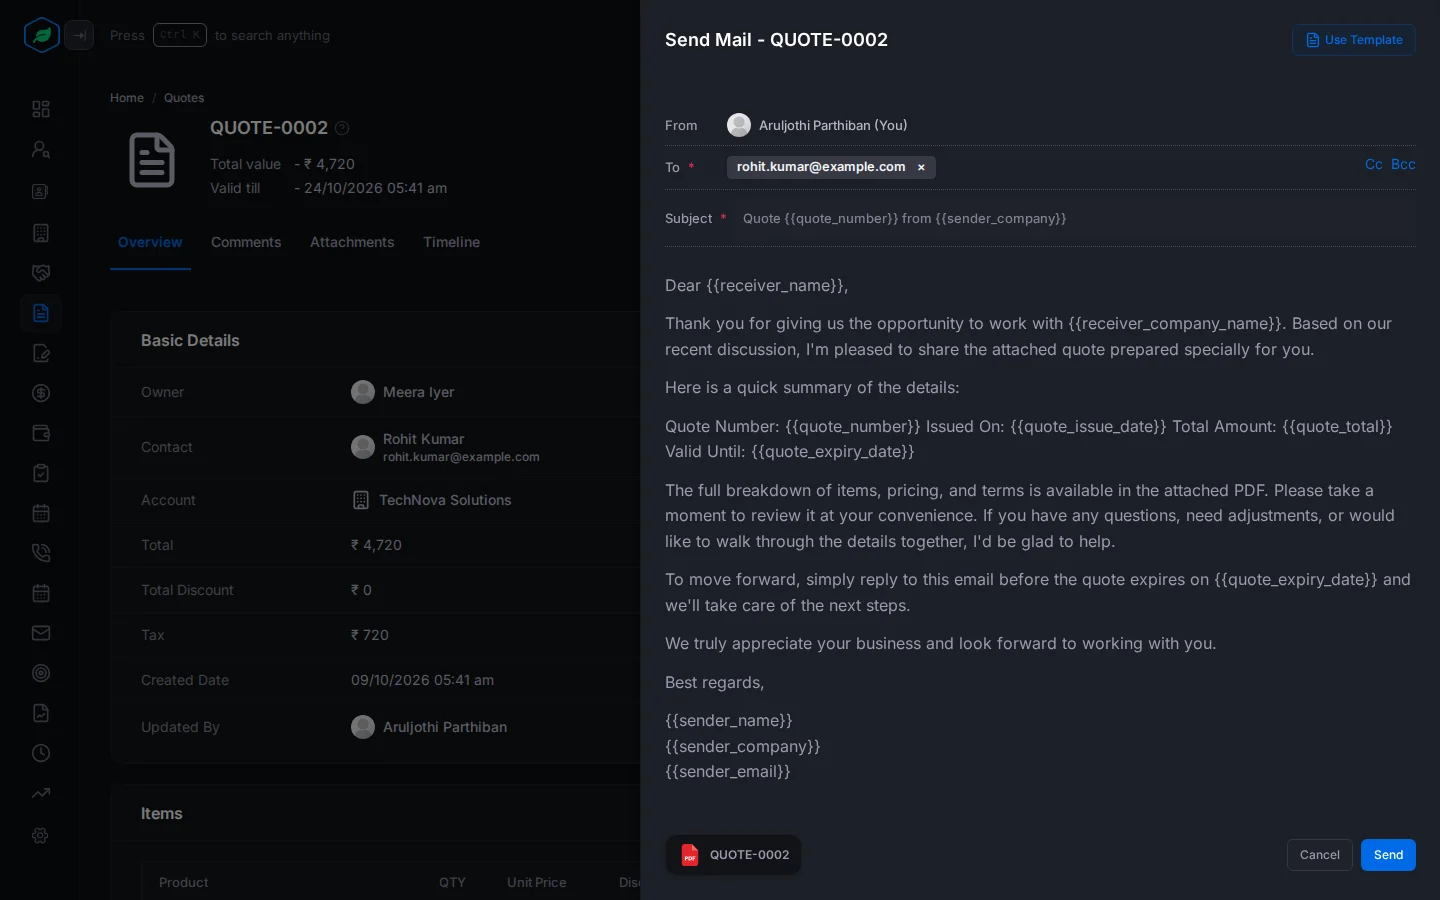Open the clipboard checkmark icon in sidebar
1440x900 pixels.
pos(41,473)
